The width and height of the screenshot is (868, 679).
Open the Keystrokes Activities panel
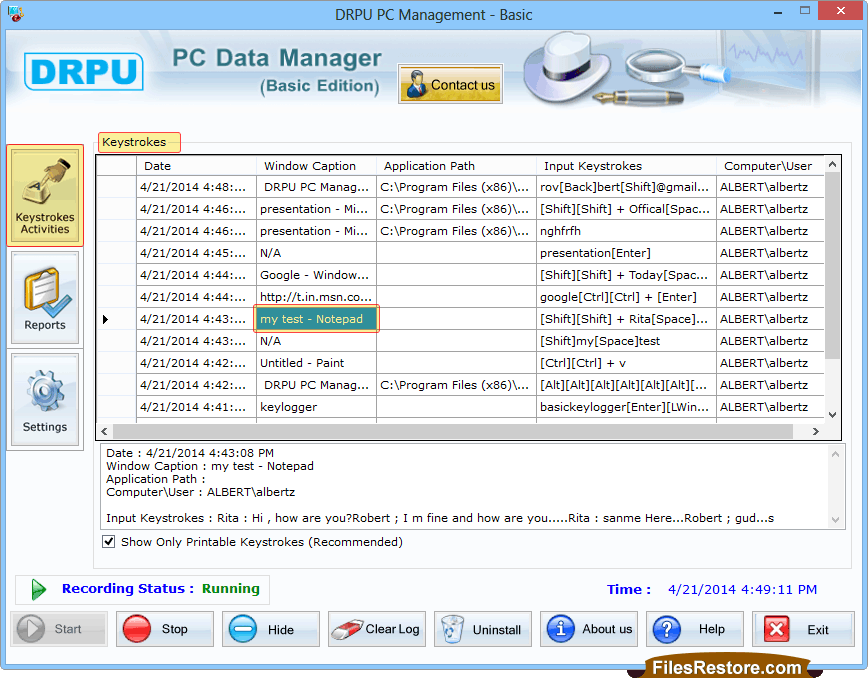[45, 195]
